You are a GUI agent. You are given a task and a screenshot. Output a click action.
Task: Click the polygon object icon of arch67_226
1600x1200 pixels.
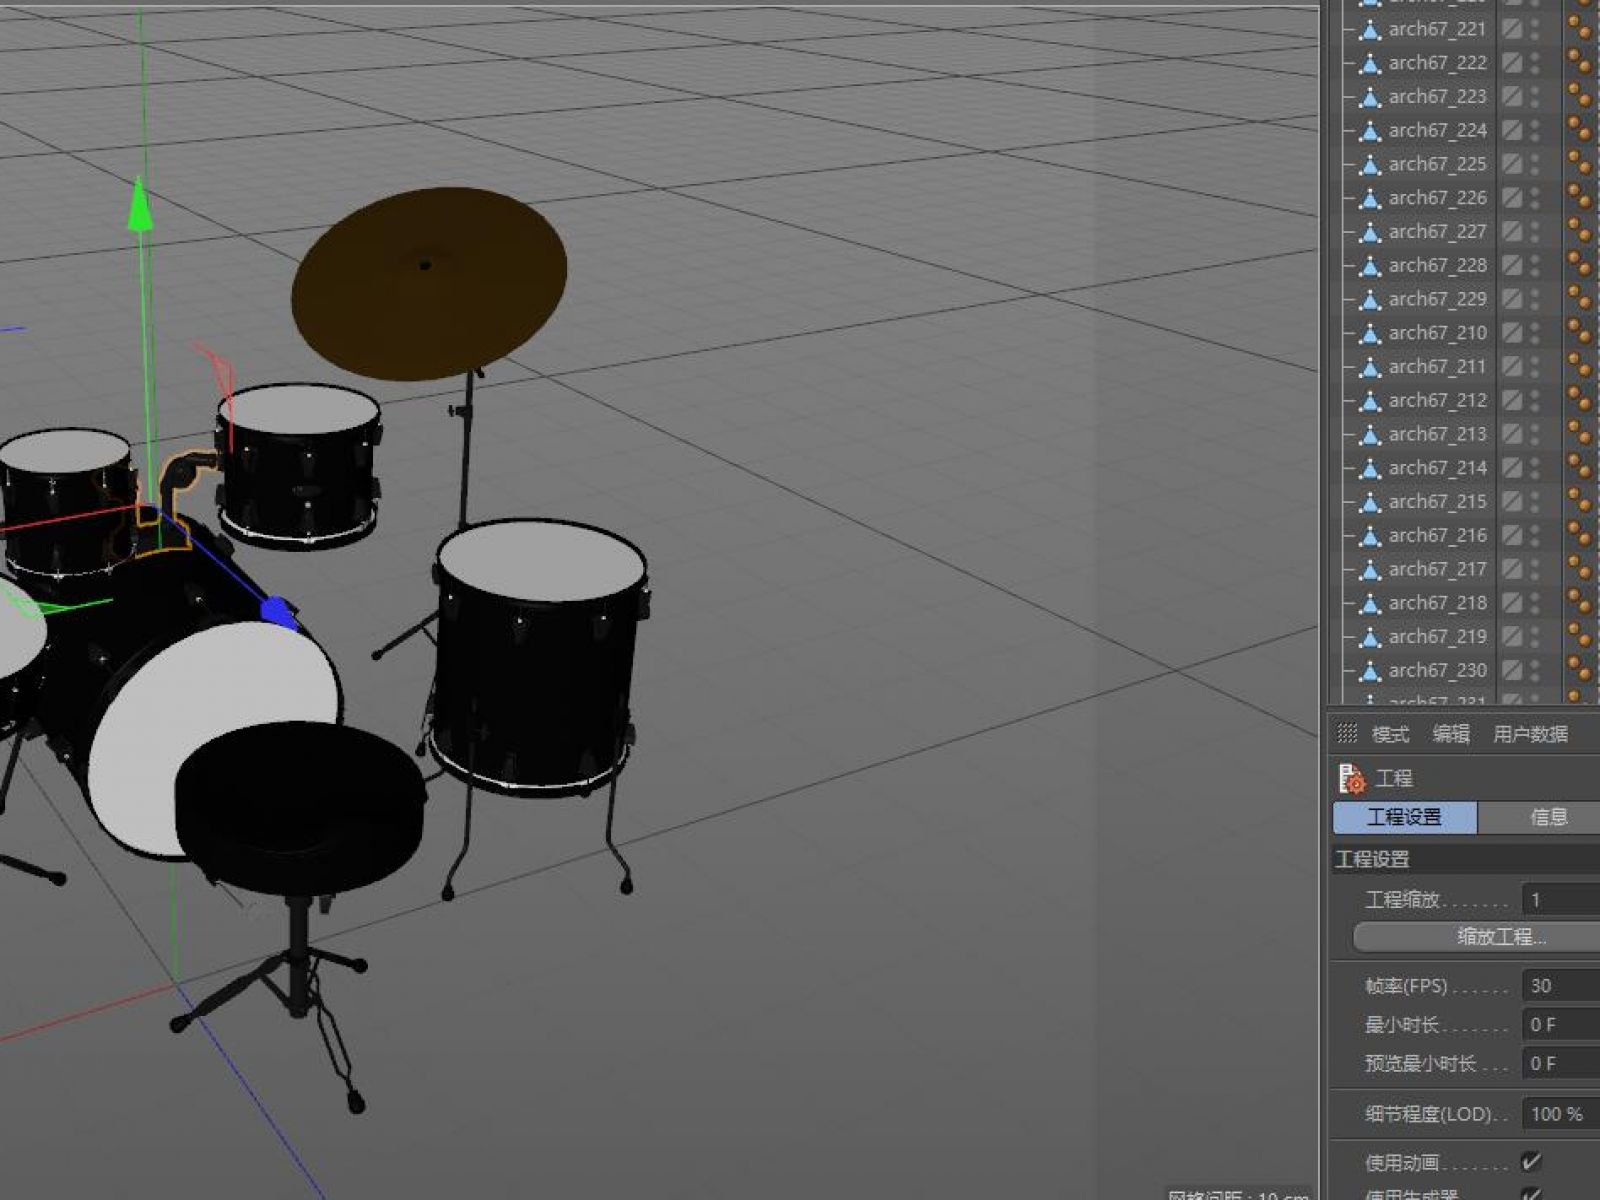[x=1370, y=198]
